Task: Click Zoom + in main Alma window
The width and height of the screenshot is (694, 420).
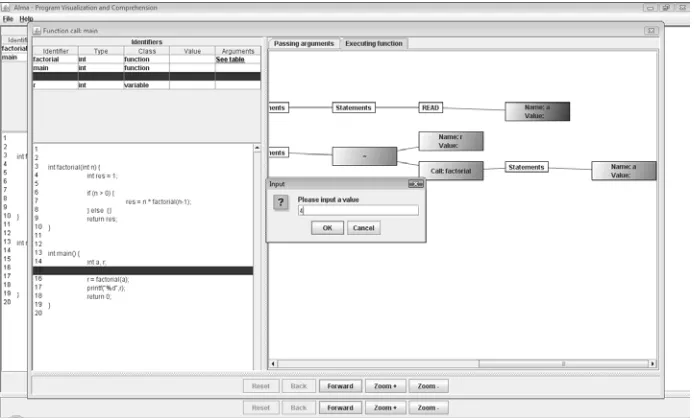Action: 385,408
